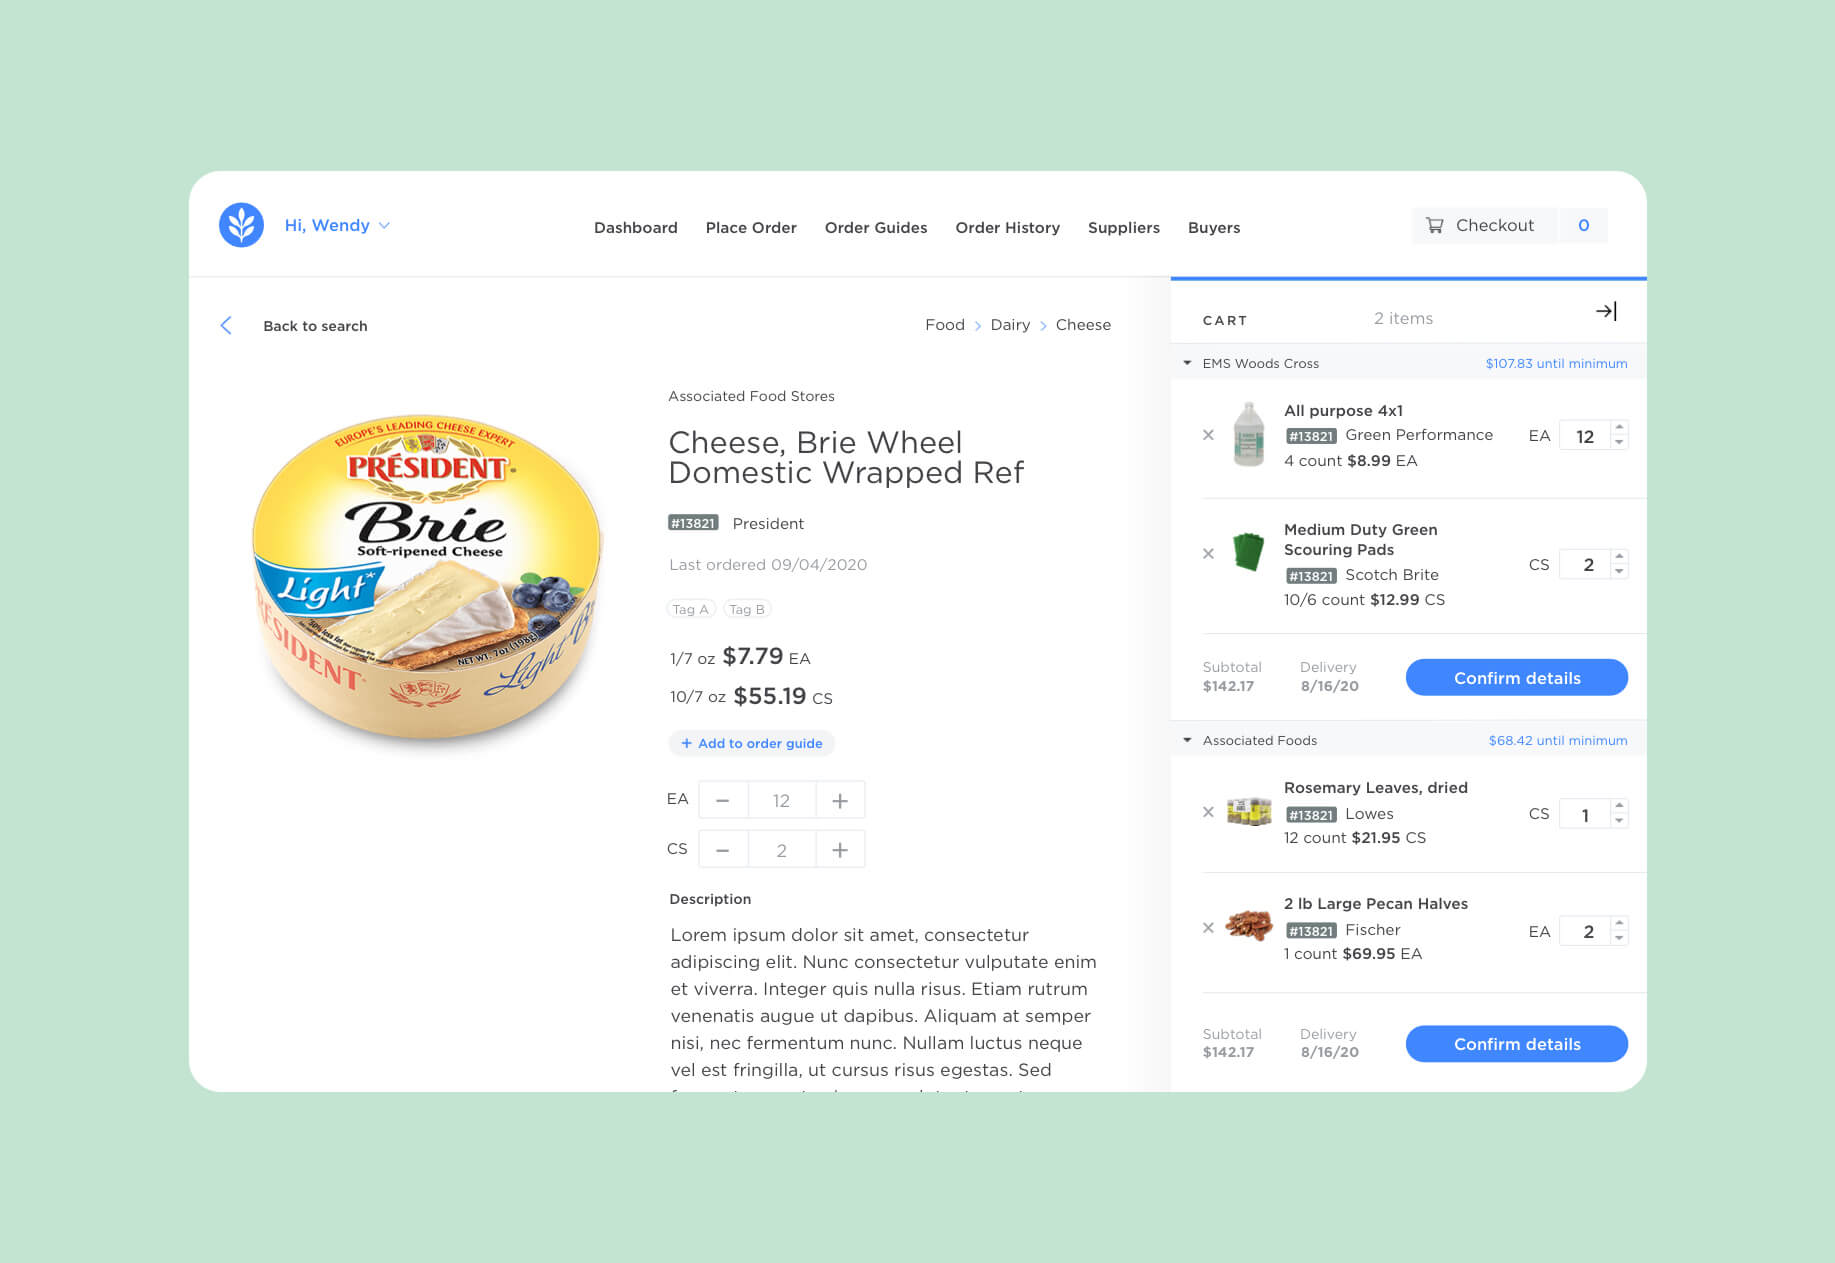The image size is (1835, 1263).
Task: Click the back arrow beside Back to search
Action: click(226, 325)
